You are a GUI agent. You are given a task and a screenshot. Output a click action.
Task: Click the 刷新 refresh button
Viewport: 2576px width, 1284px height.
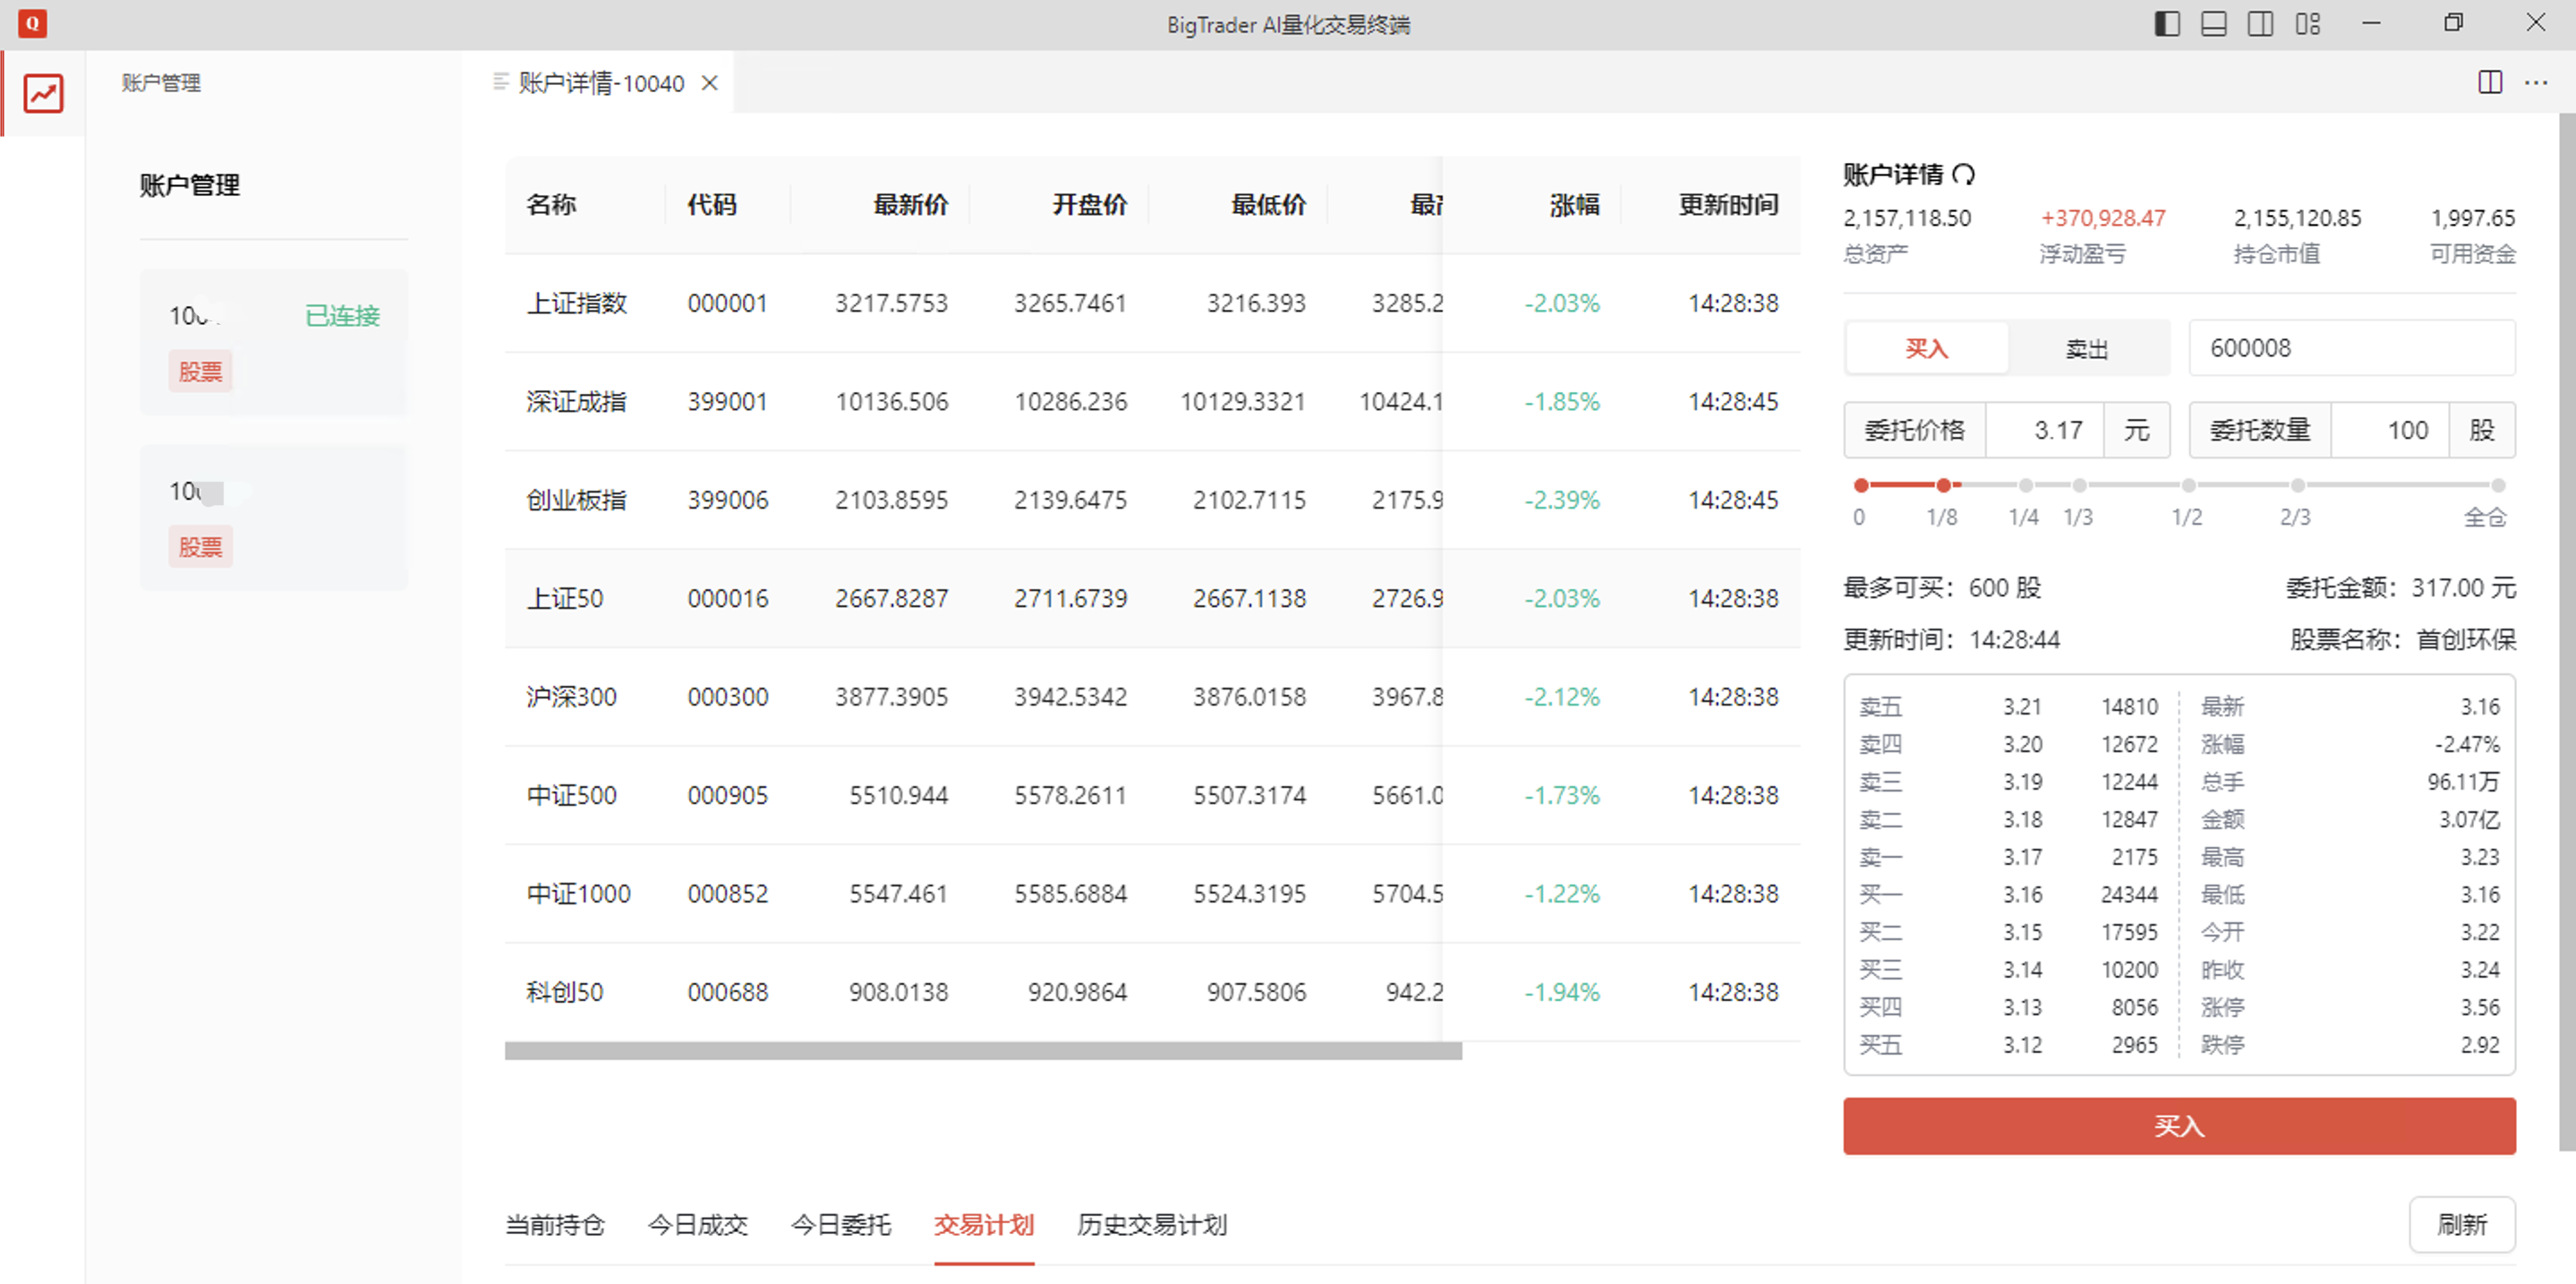point(2461,1225)
